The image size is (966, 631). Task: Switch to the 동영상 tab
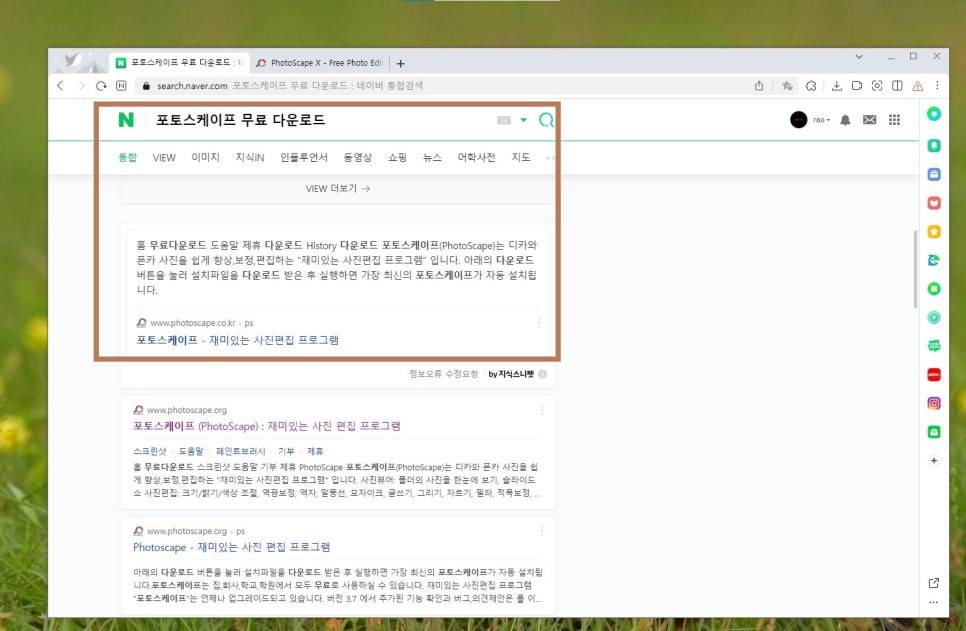357,157
